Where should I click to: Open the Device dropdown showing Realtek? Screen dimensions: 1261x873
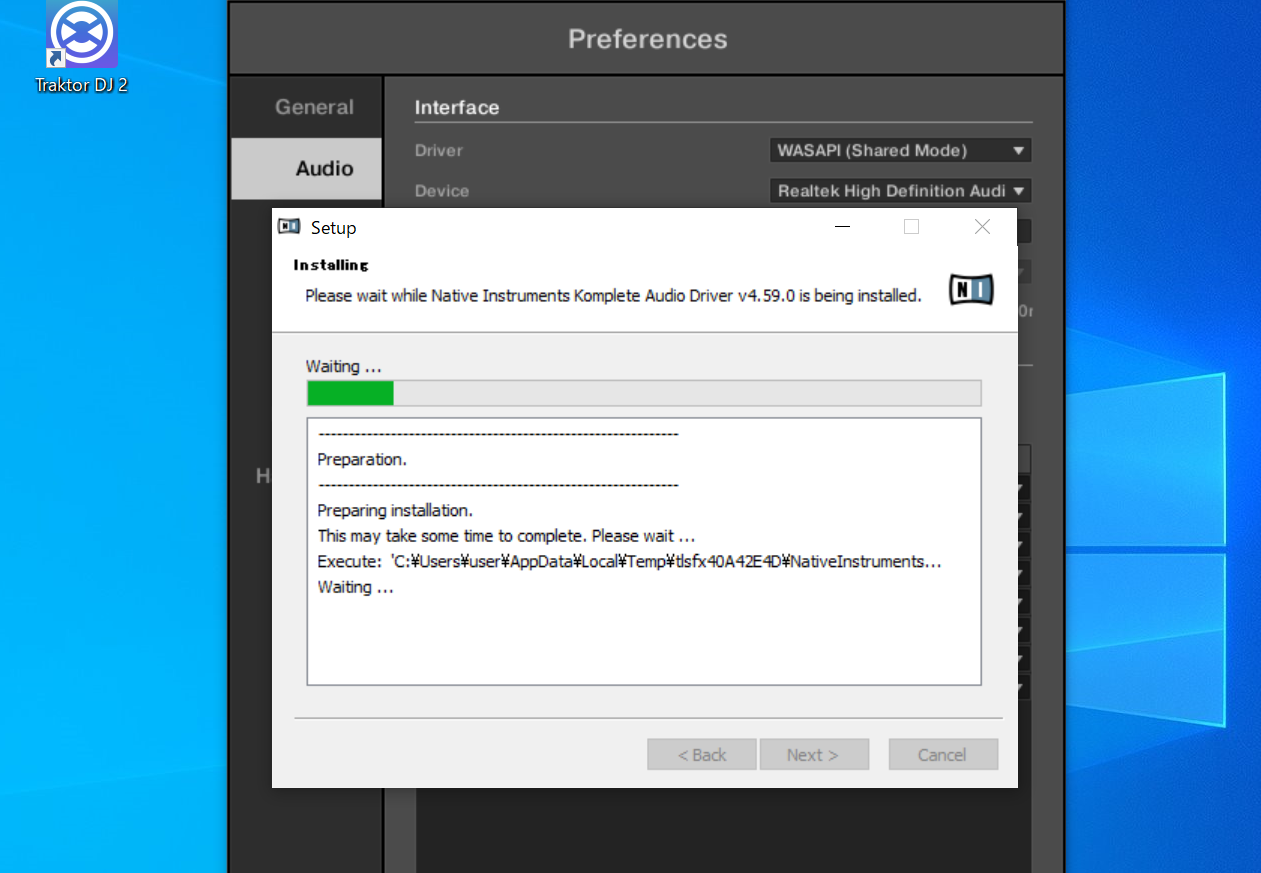click(x=899, y=191)
